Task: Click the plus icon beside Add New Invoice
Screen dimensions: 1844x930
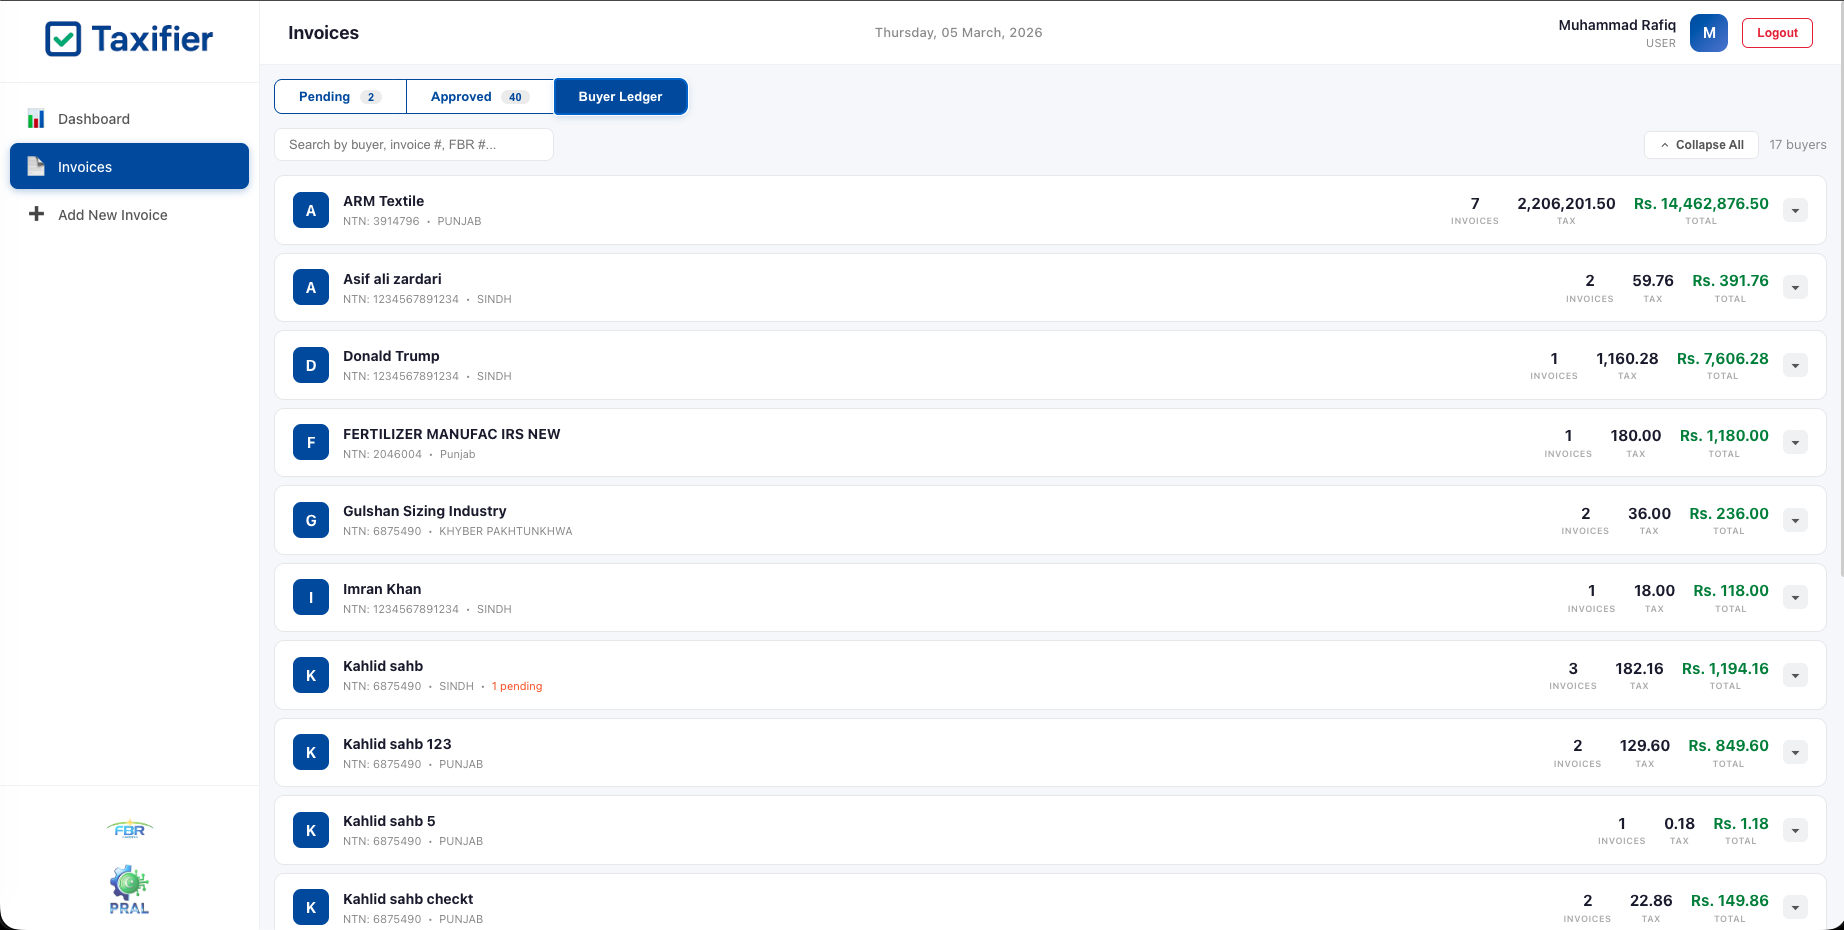Action: 36,214
